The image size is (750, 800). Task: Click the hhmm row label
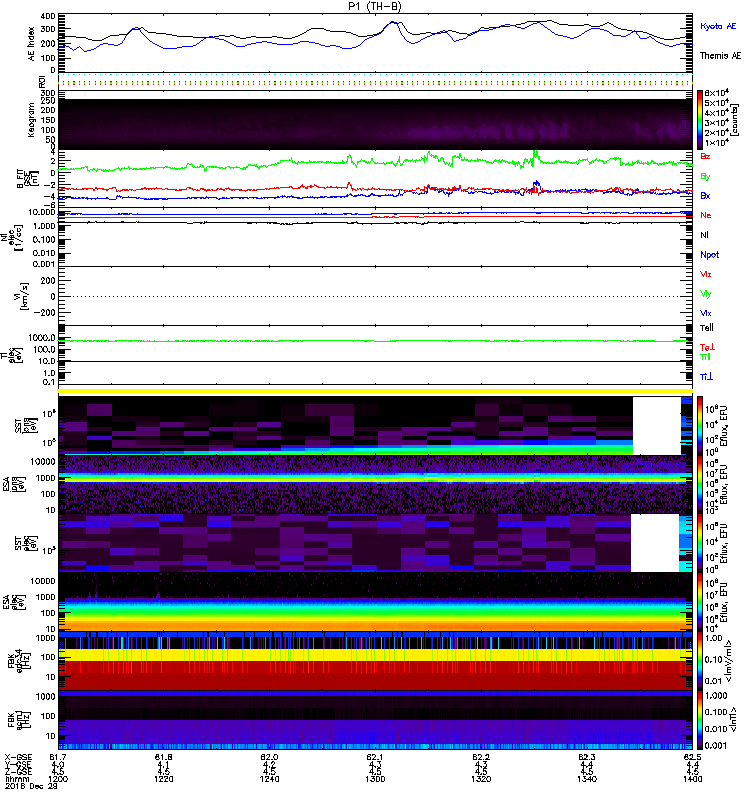17,780
